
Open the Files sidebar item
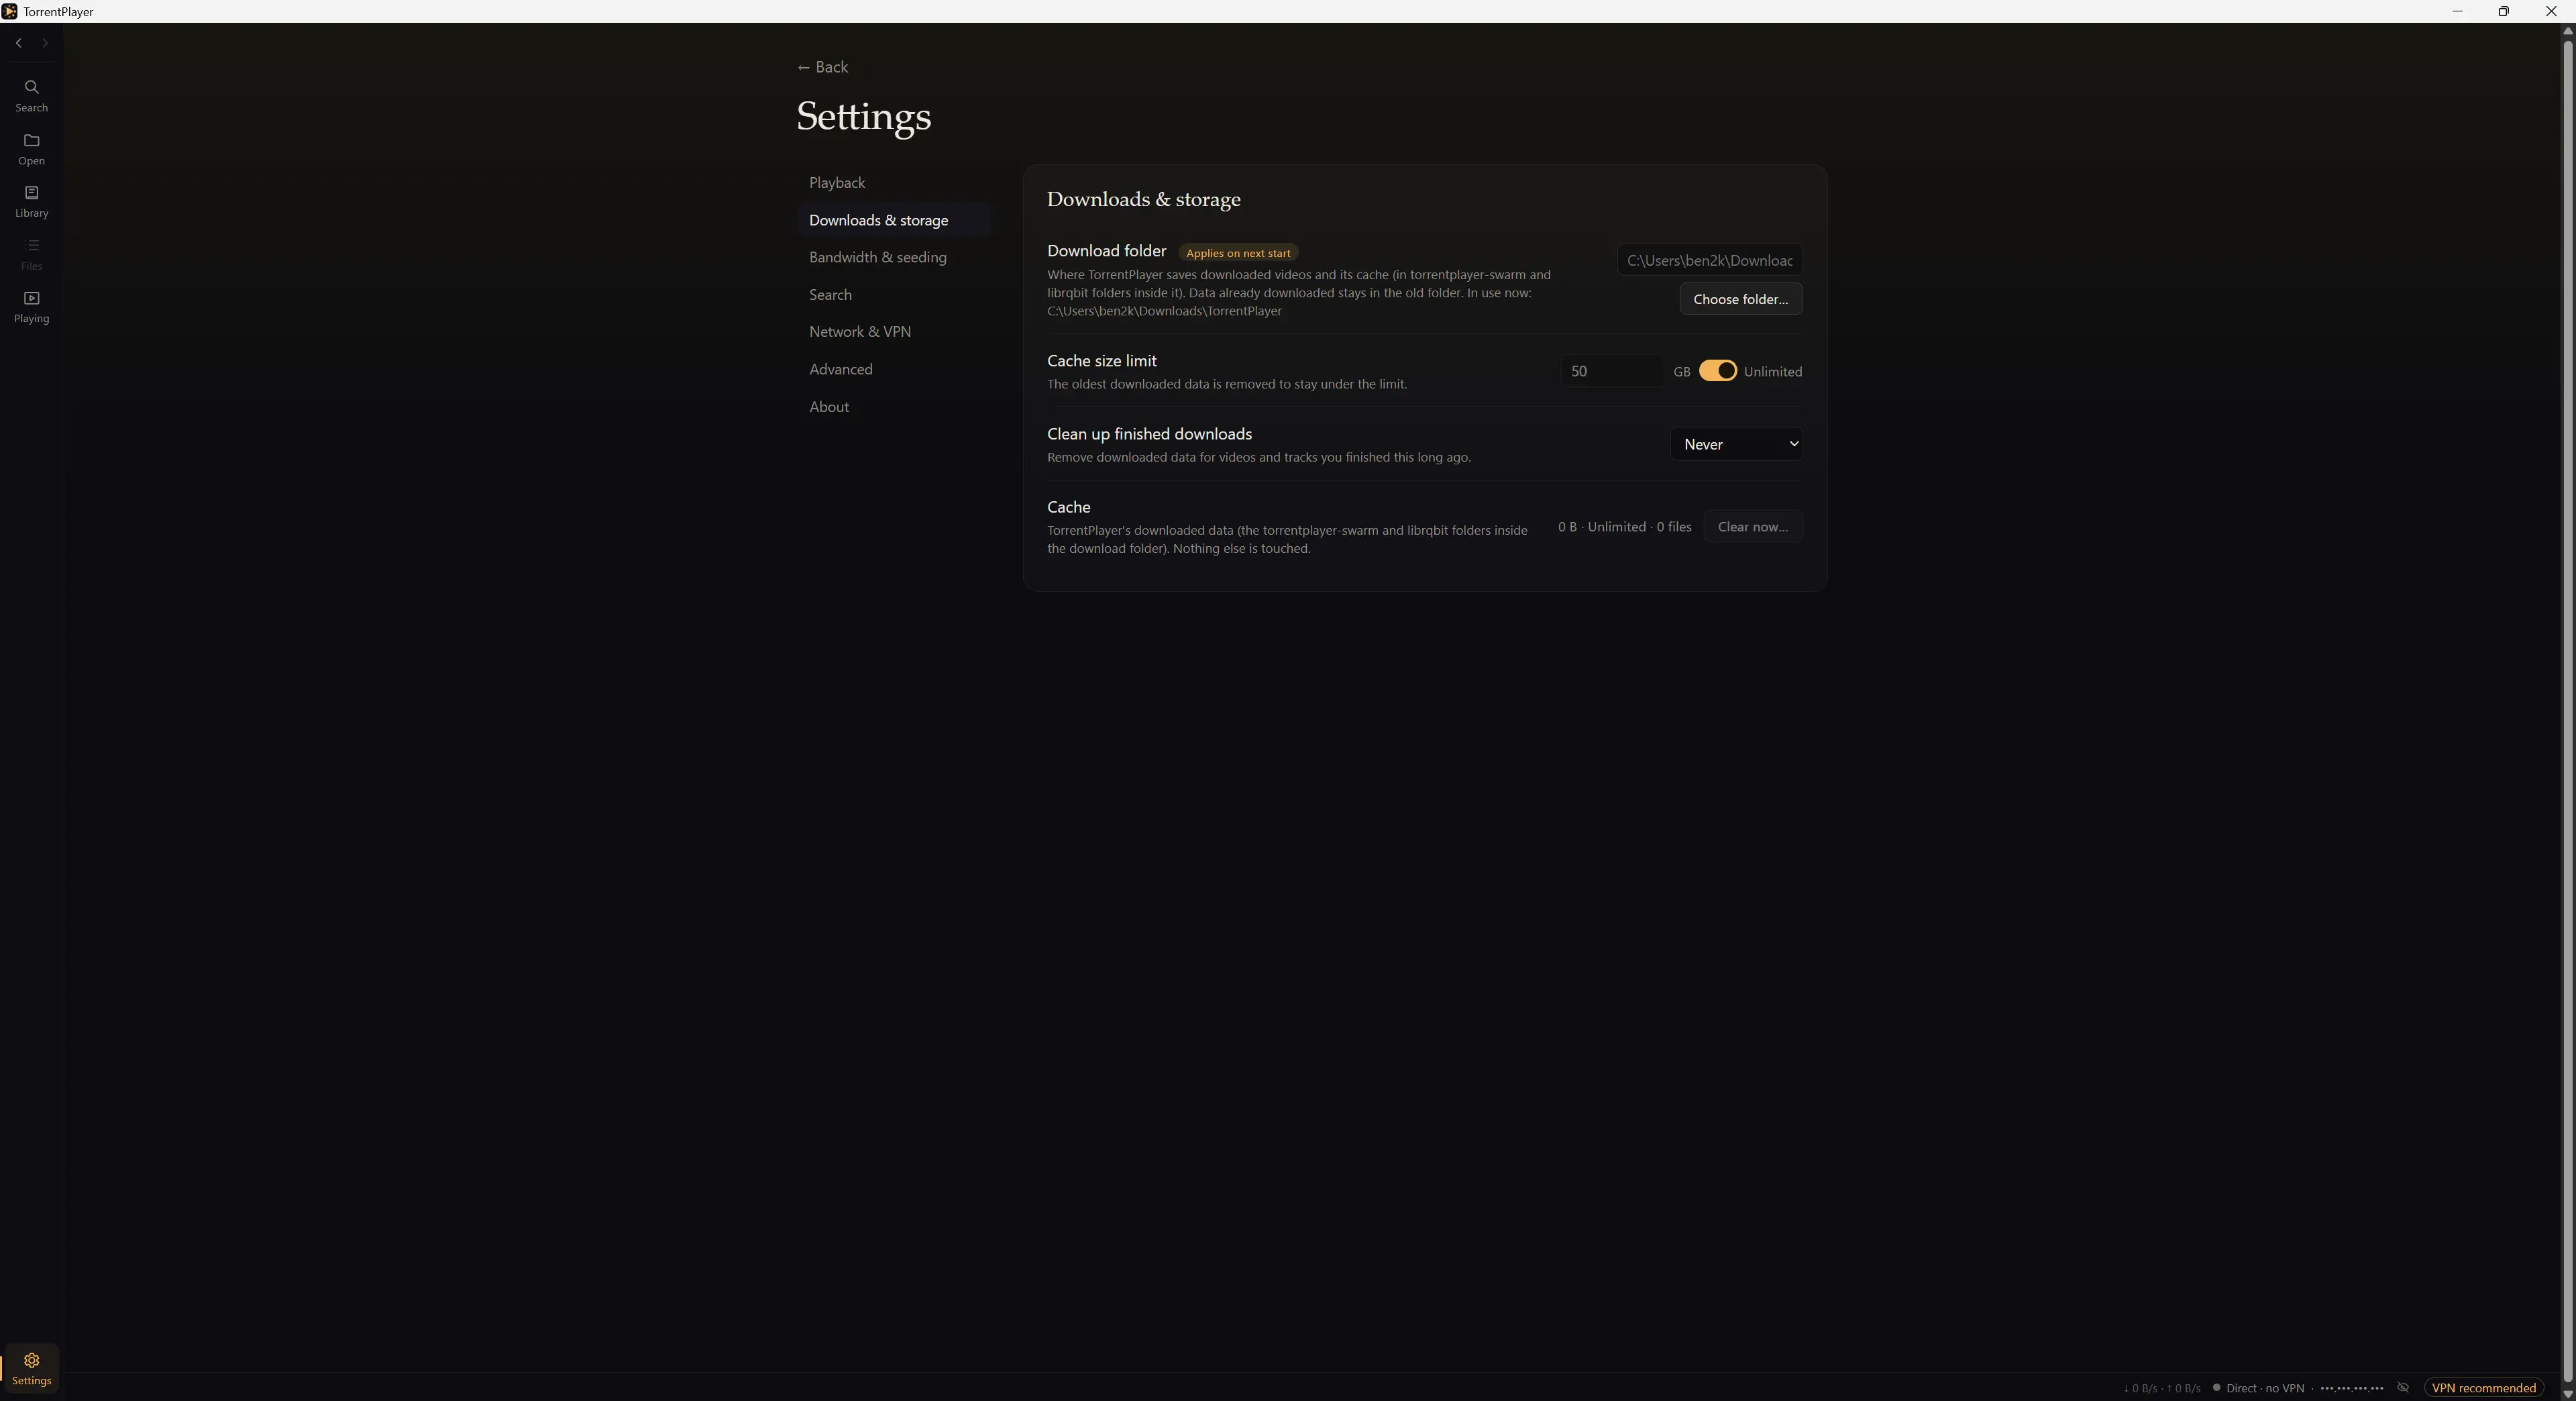pyautogui.click(x=31, y=254)
